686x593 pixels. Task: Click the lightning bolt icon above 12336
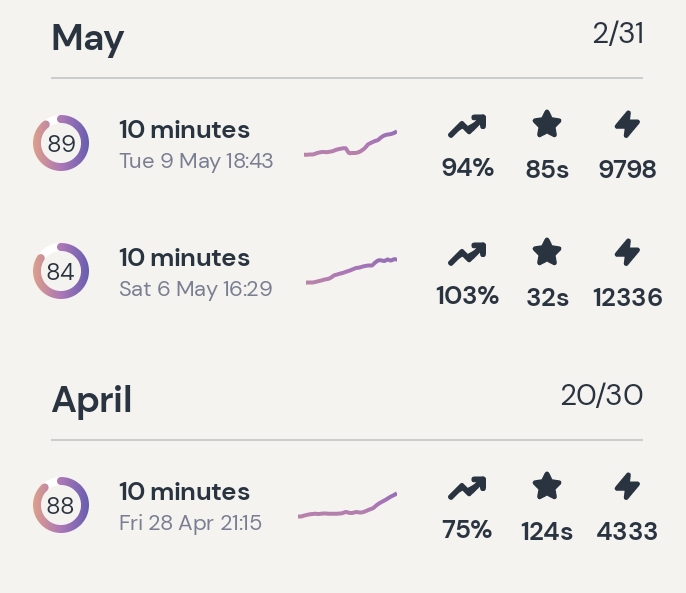tap(627, 253)
